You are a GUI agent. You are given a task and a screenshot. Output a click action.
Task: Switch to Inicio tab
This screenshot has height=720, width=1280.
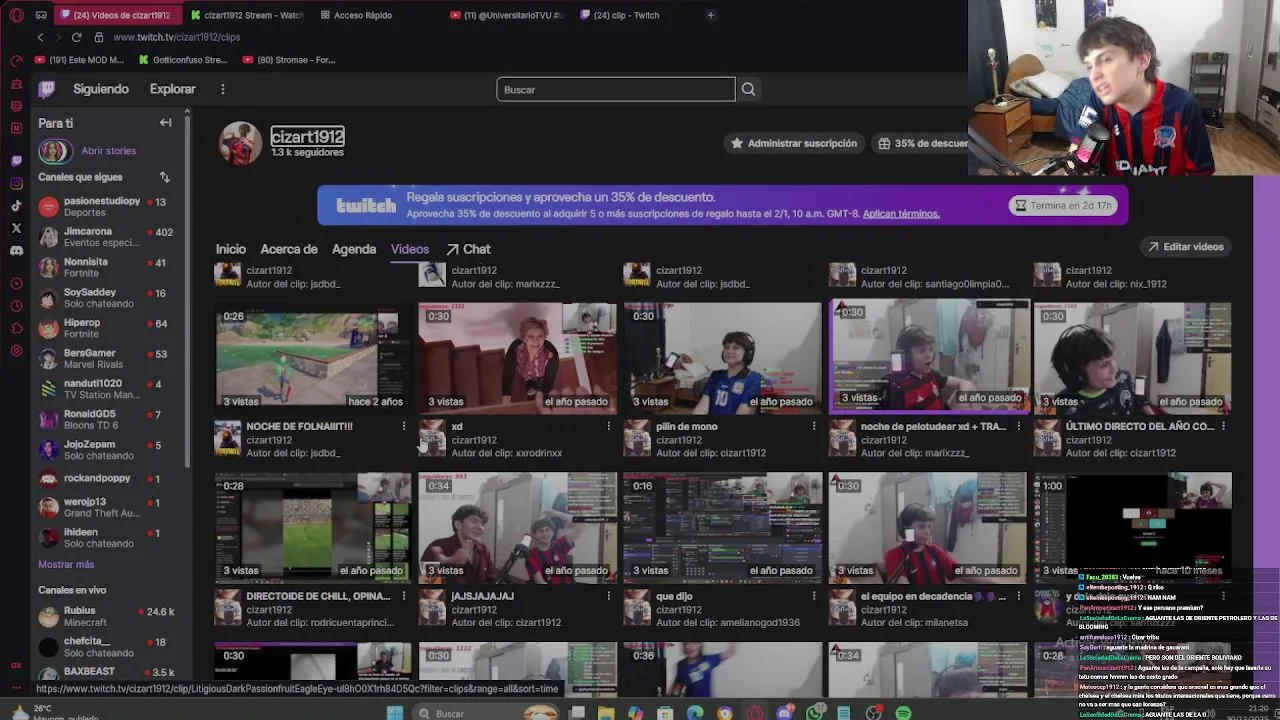[x=230, y=249]
